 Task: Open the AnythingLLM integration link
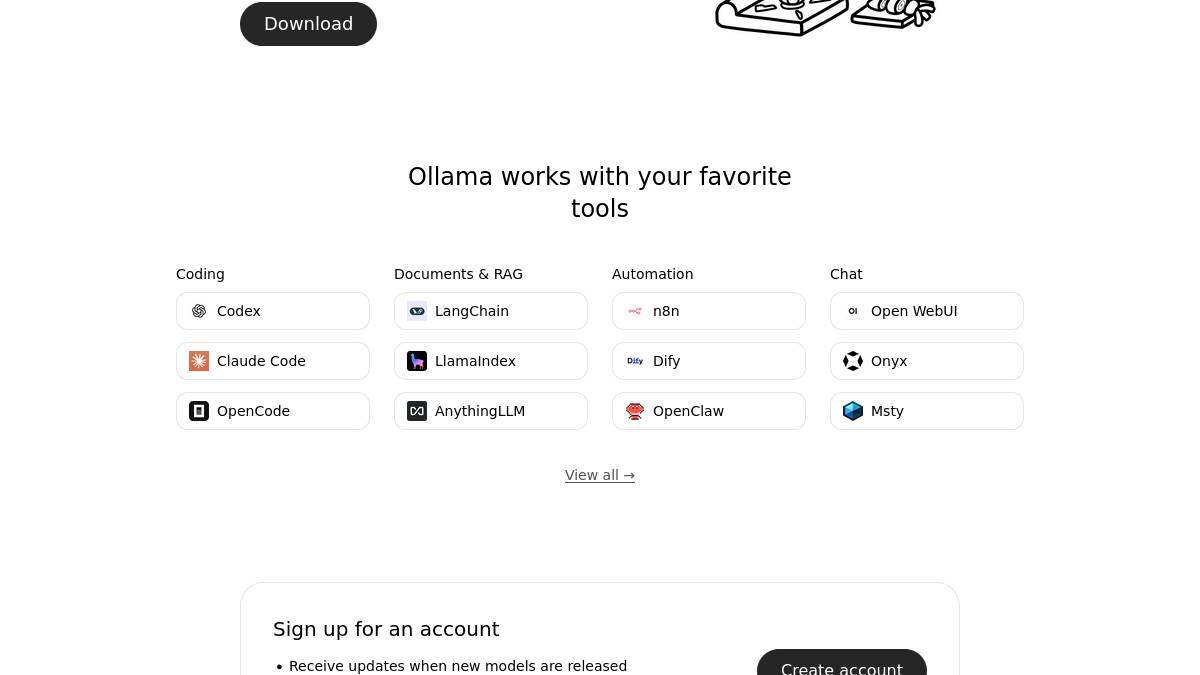[x=490, y=411]
